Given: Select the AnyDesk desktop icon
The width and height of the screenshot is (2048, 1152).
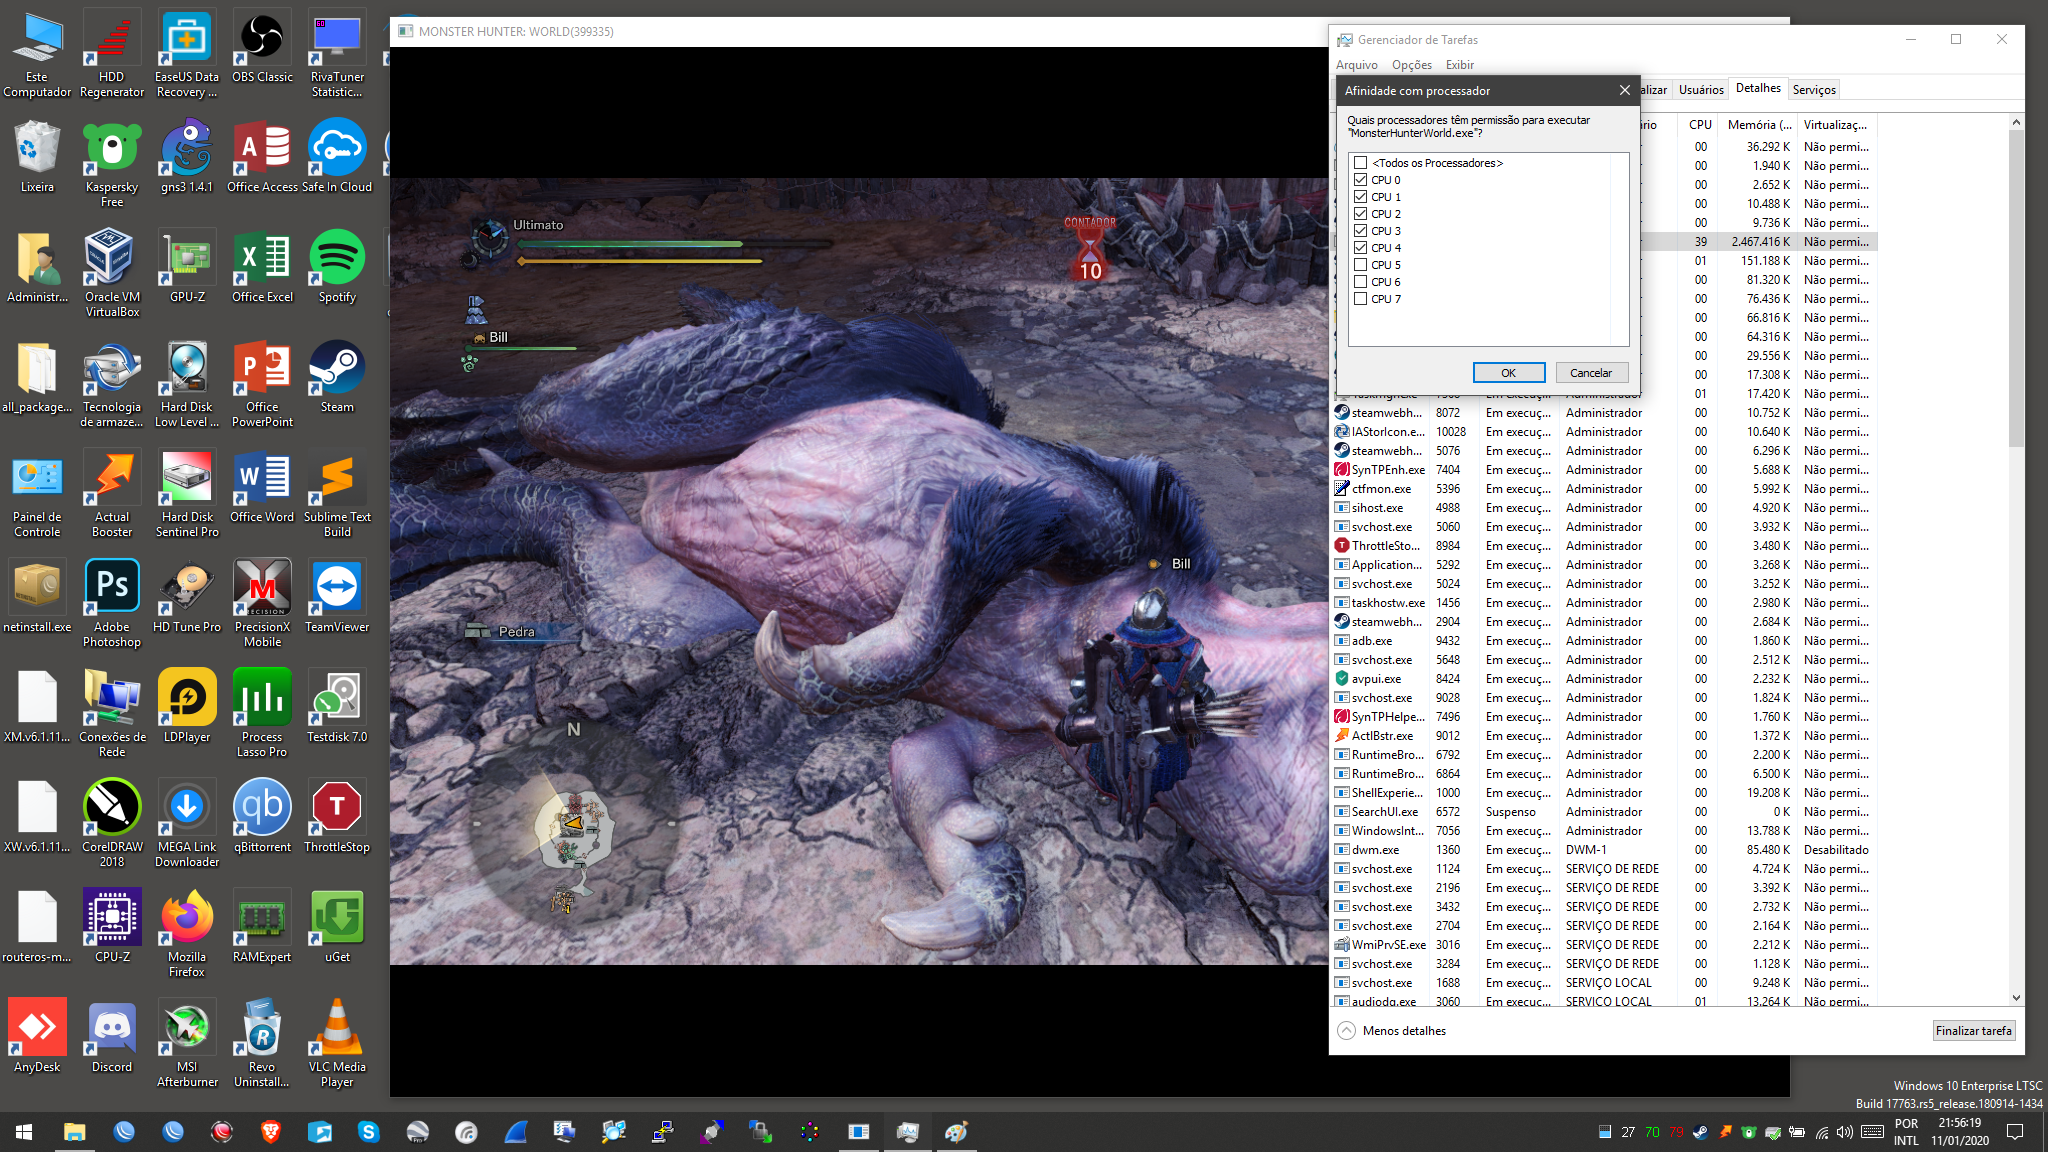Looking at the screenshot, I should pyautogui.click(x=37, y=1038).
